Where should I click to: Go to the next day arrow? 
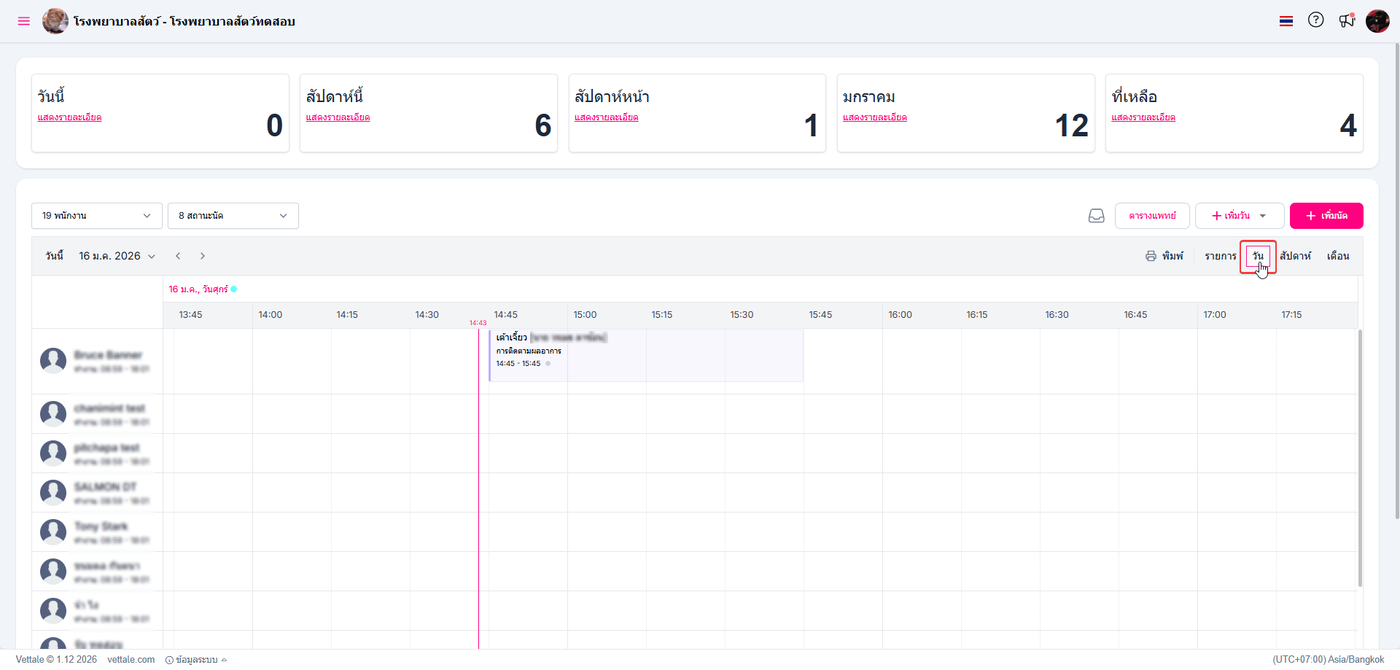pyautogui.click(x=202, y=256)
